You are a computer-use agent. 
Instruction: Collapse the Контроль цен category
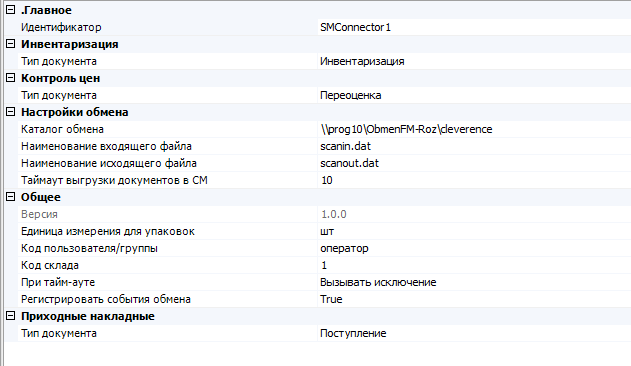10,78
